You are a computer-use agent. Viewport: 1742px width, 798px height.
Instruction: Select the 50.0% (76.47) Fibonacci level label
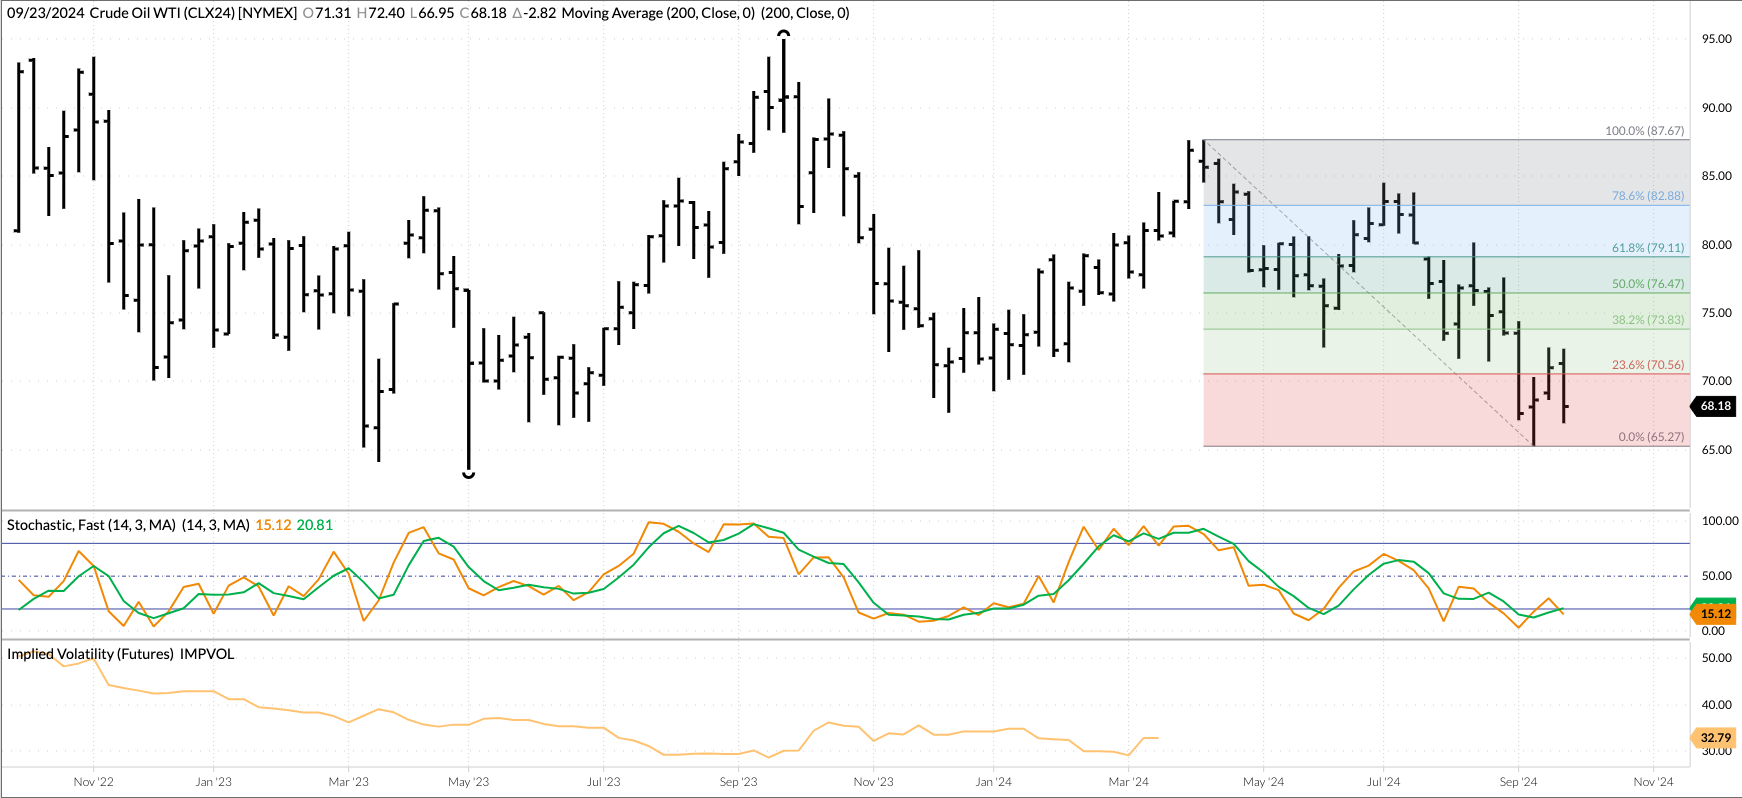(x=1647, y=284)
